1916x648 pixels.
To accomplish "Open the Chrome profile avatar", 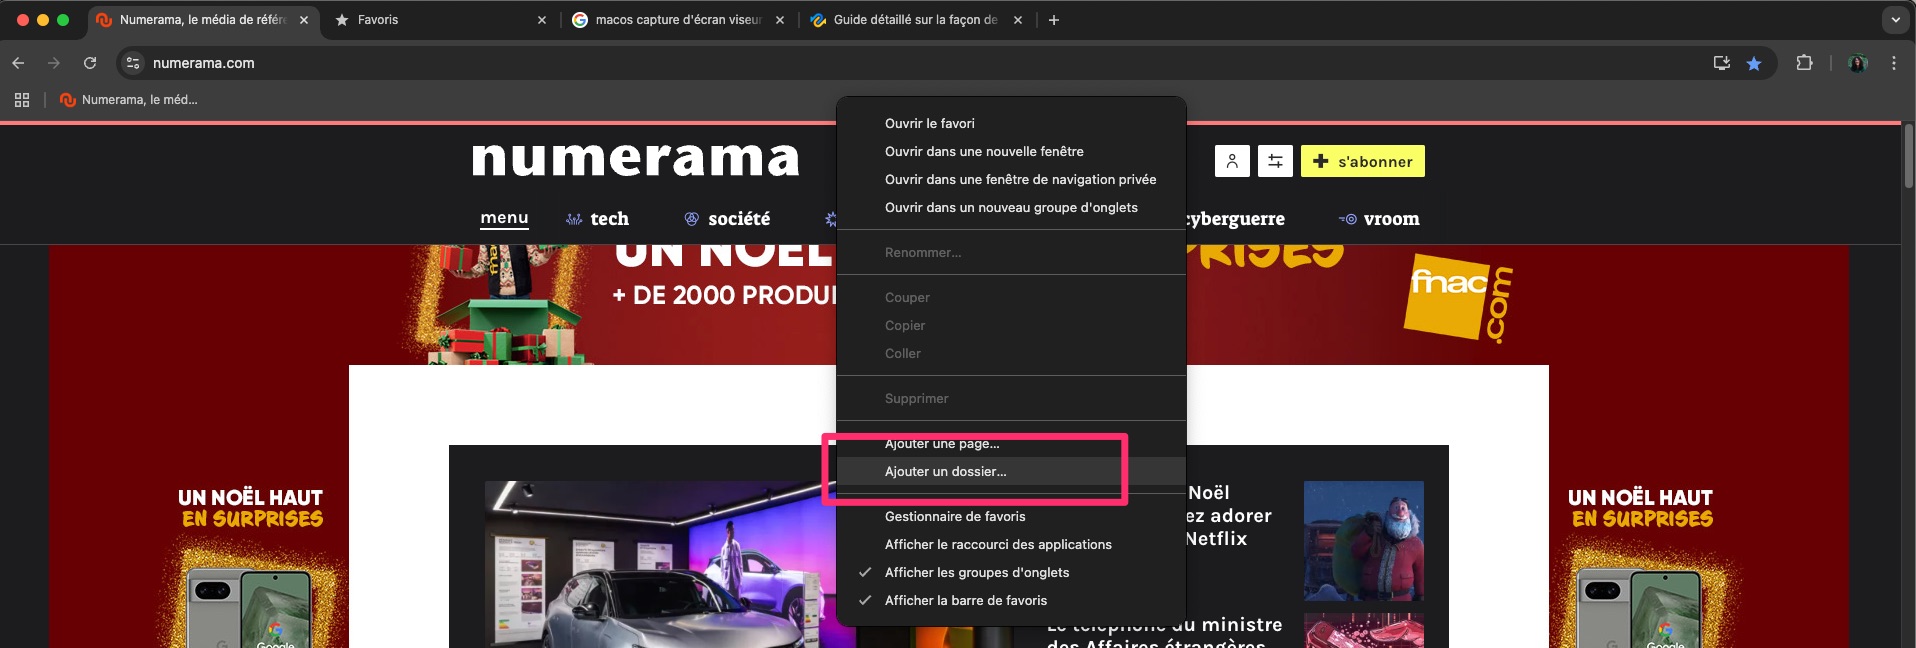I will pos(1858,63).
